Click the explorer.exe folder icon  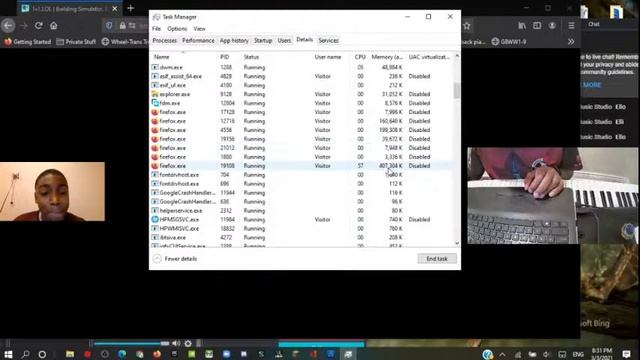155,94
